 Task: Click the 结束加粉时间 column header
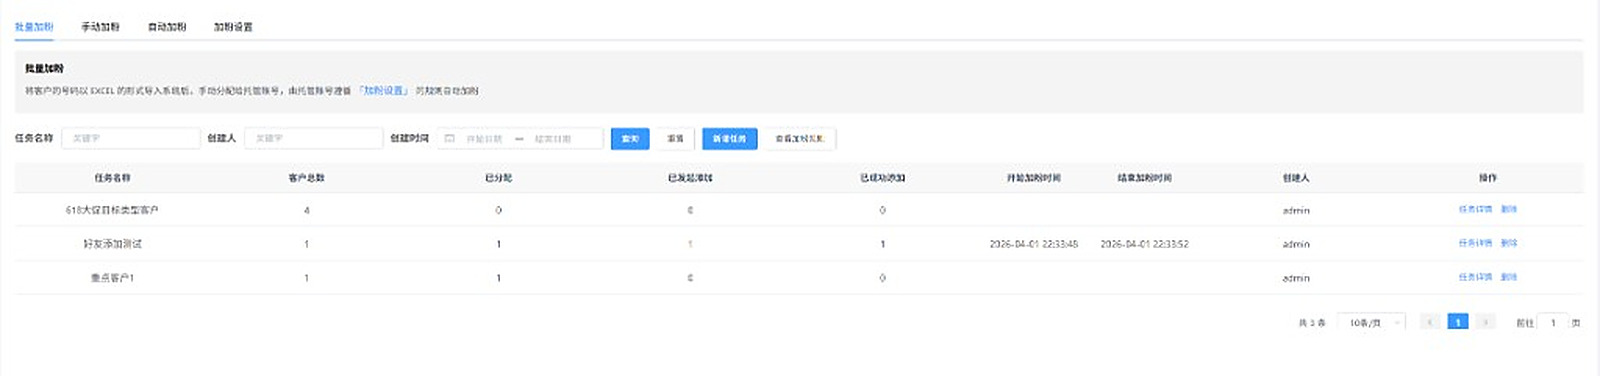coord(1145,178)
